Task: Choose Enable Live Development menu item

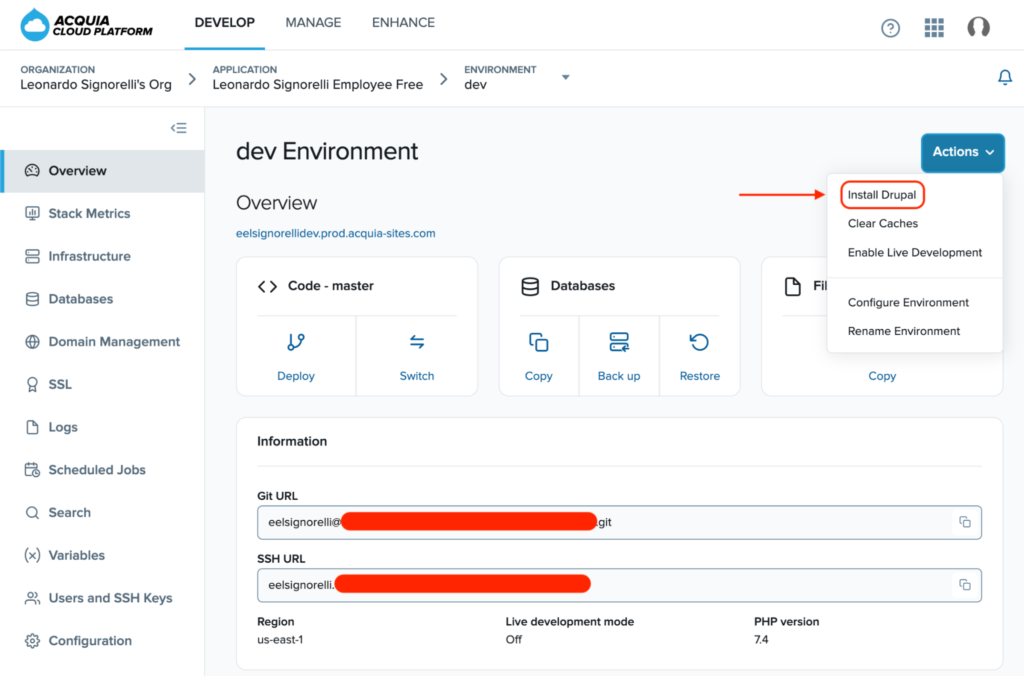Action: pyautogui.click(x=914, y=253)
